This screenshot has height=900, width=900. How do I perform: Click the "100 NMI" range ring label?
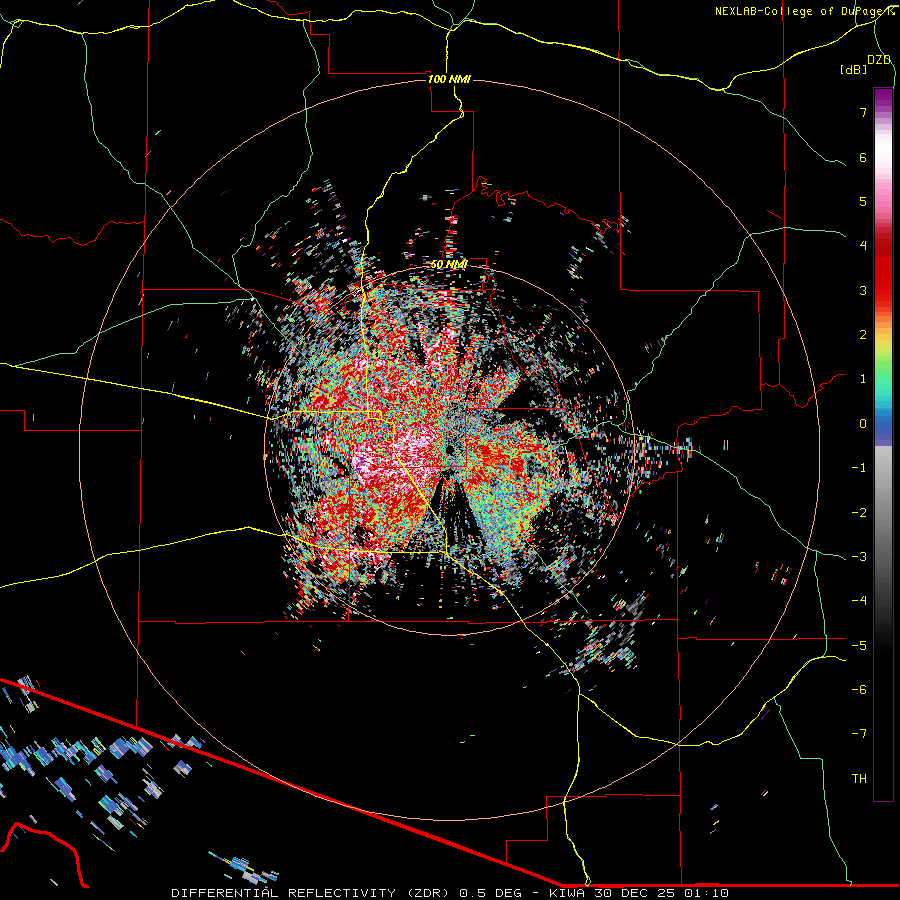(449, 79)
